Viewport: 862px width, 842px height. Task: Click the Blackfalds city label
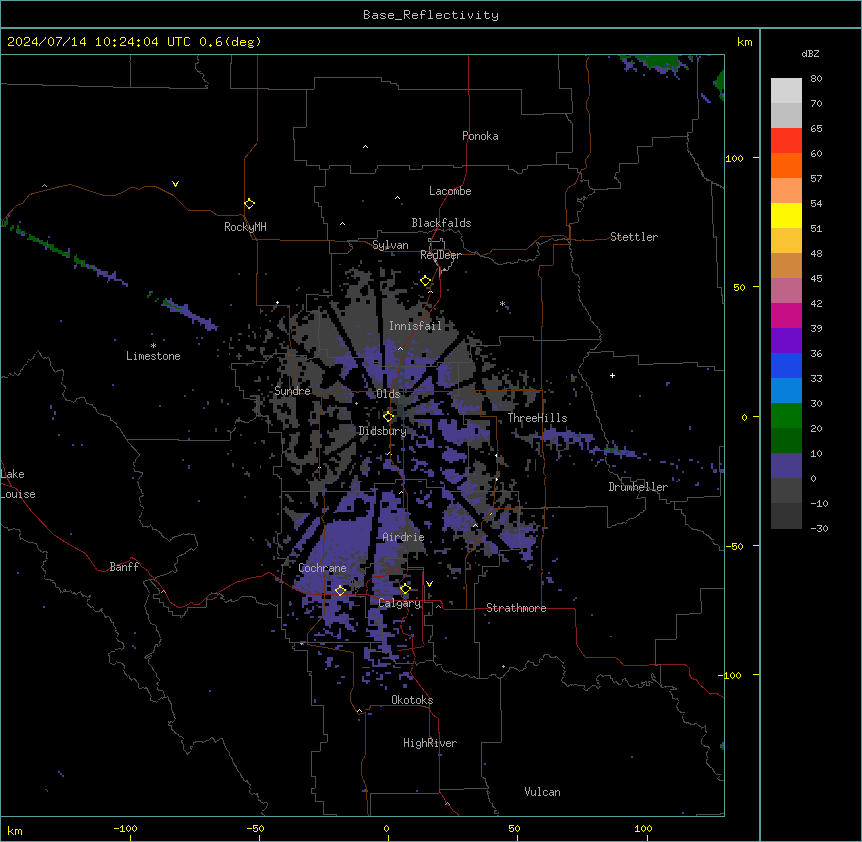click(441, 223)
